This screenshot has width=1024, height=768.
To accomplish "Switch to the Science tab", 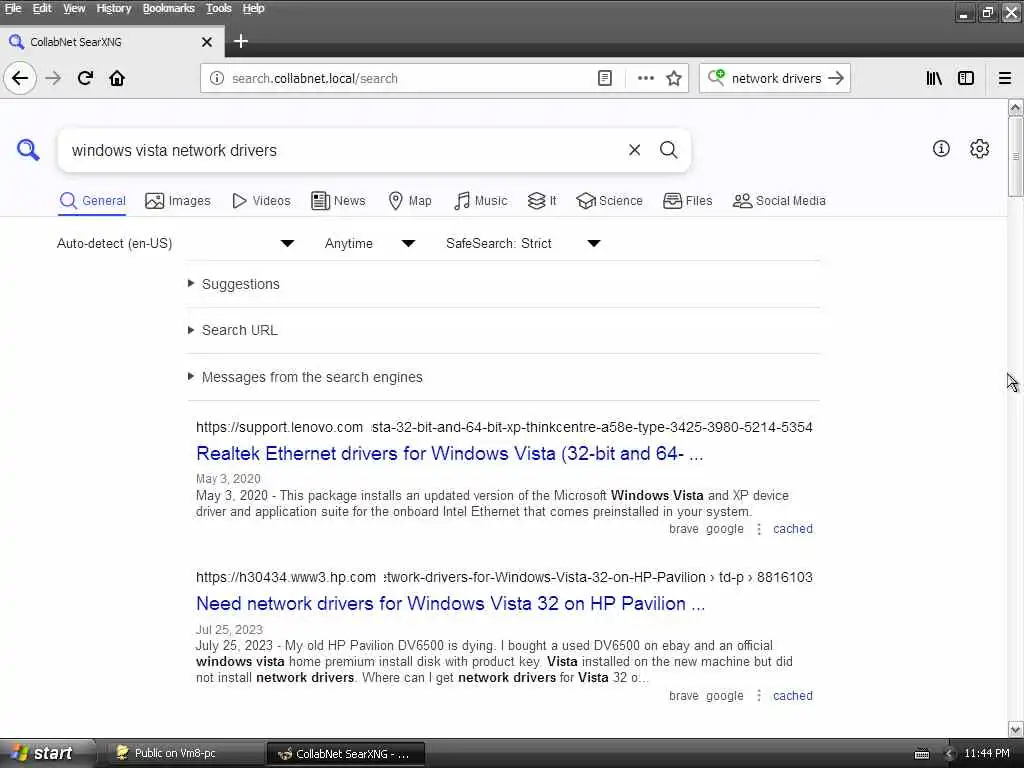I will [x=609, y=200].
